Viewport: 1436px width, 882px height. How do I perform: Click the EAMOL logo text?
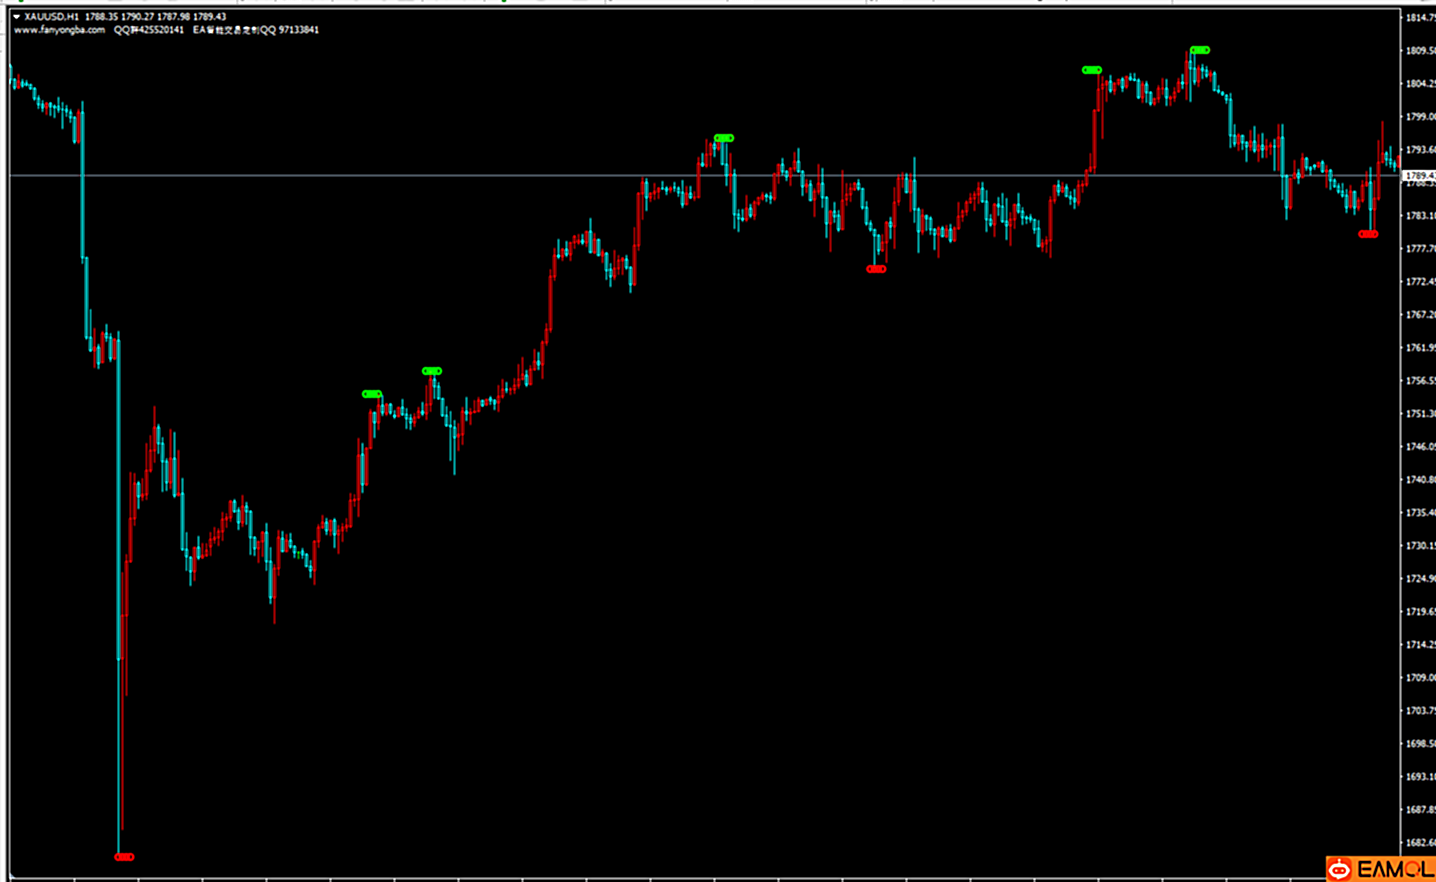coord(1394,870)
